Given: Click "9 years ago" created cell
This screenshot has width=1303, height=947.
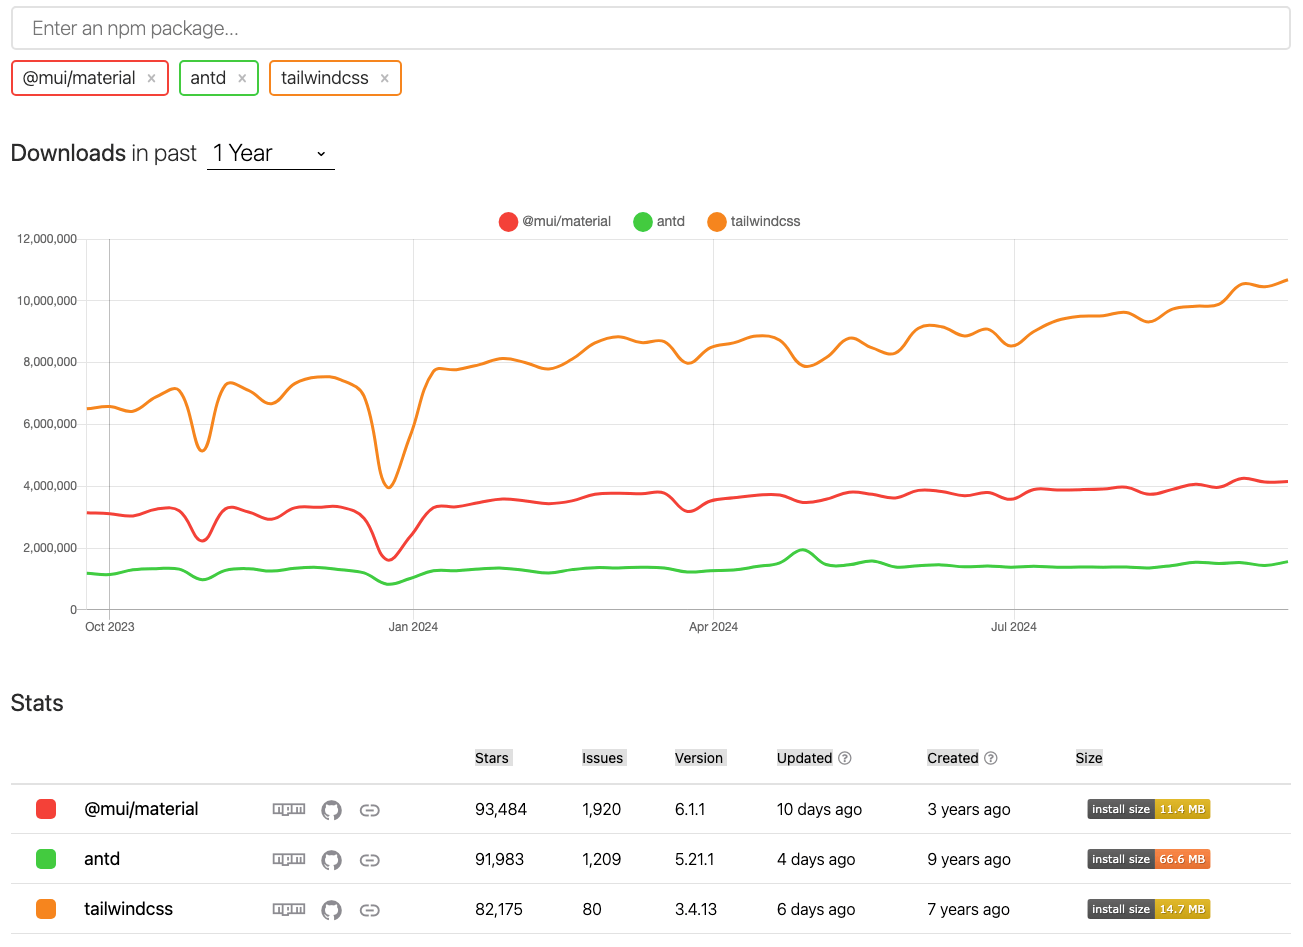Looking at the screenshot, I should tap(969, 859).
